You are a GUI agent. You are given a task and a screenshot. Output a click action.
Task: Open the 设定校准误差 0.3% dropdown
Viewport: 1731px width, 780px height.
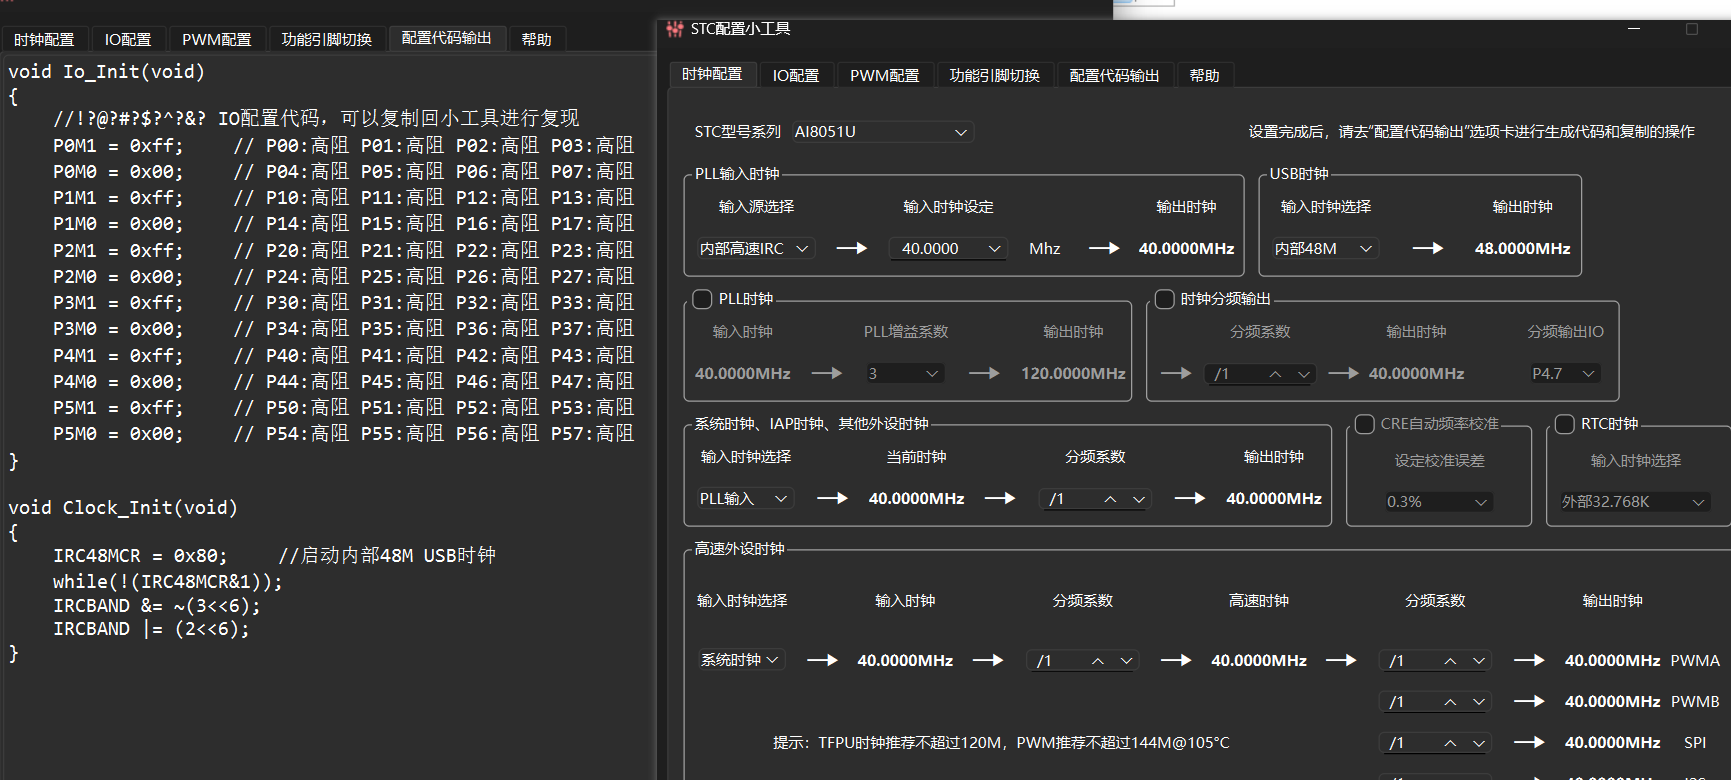(1438, 501)
